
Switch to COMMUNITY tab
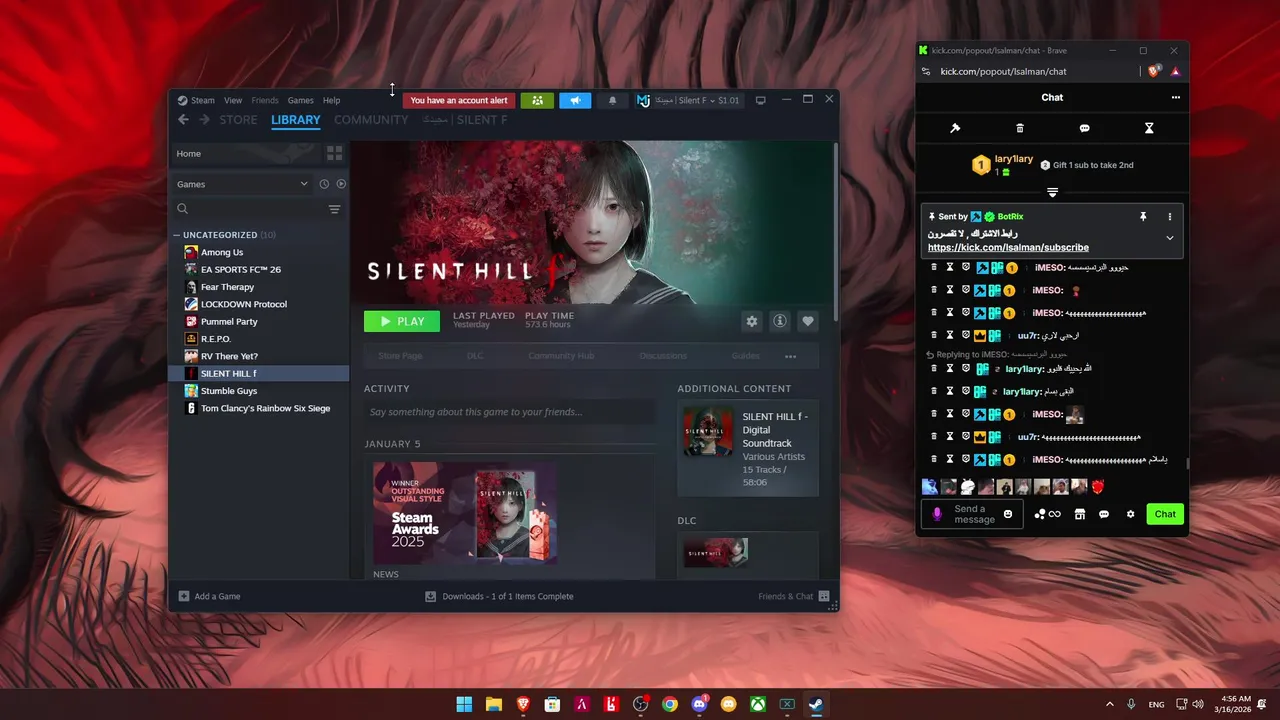click(x=371, y=120)
